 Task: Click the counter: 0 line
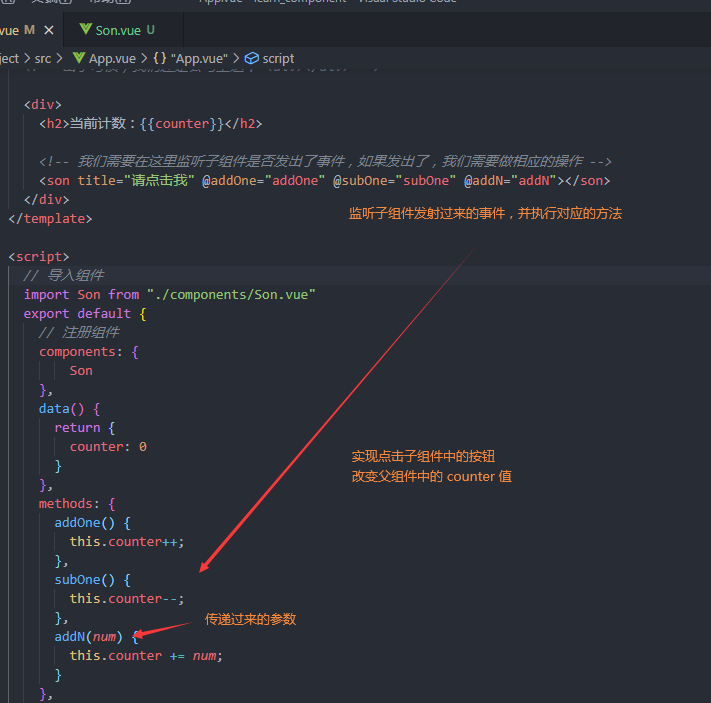(108, 447)
